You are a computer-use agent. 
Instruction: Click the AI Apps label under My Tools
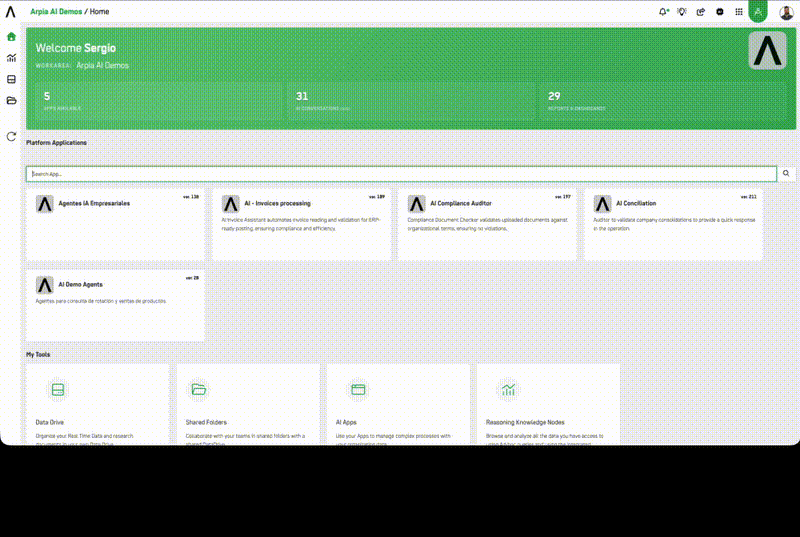(x=346, y=422)
